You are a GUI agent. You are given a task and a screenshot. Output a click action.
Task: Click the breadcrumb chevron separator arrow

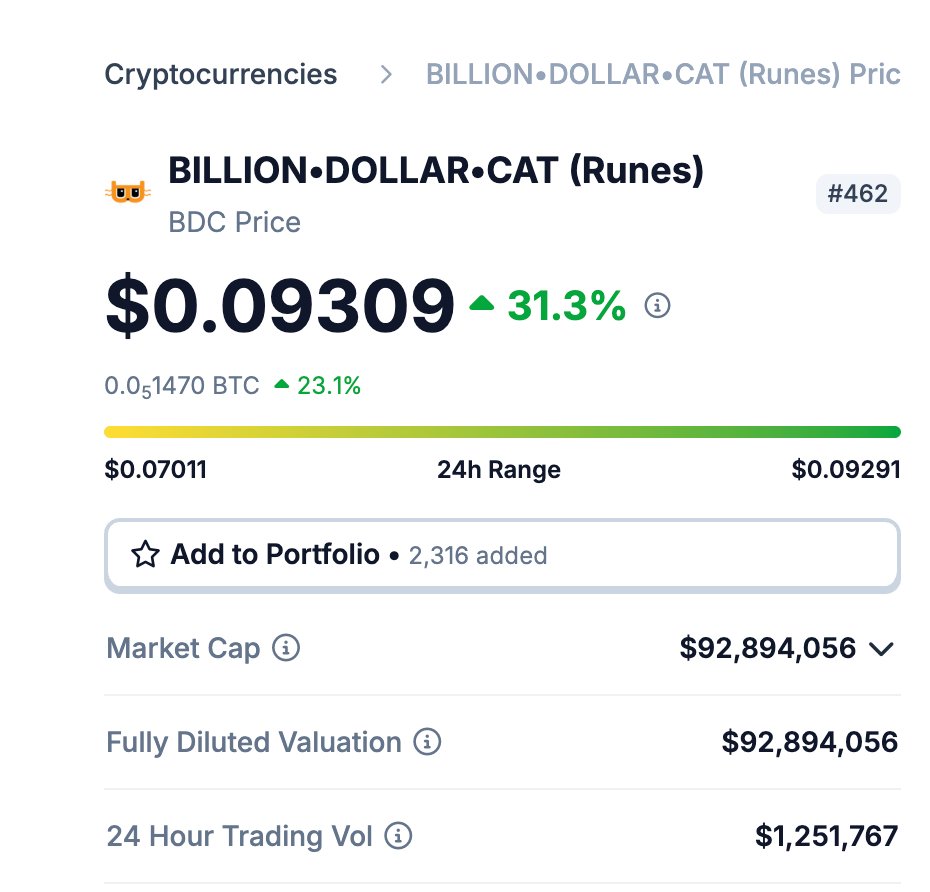[x=386, y=75]
